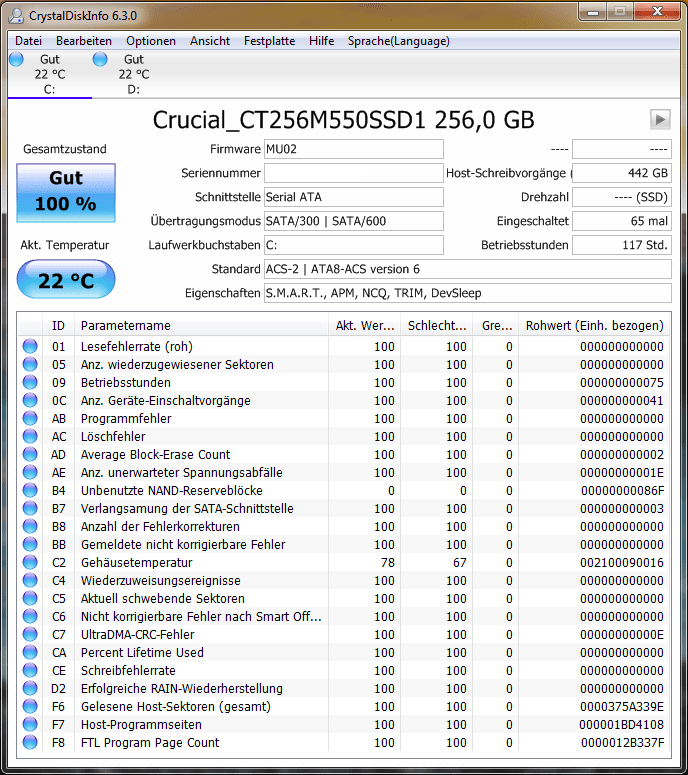Viewport: 688px width, 775px height.
Task: Select raw value 000001BD4108
Action: (622, 725)
